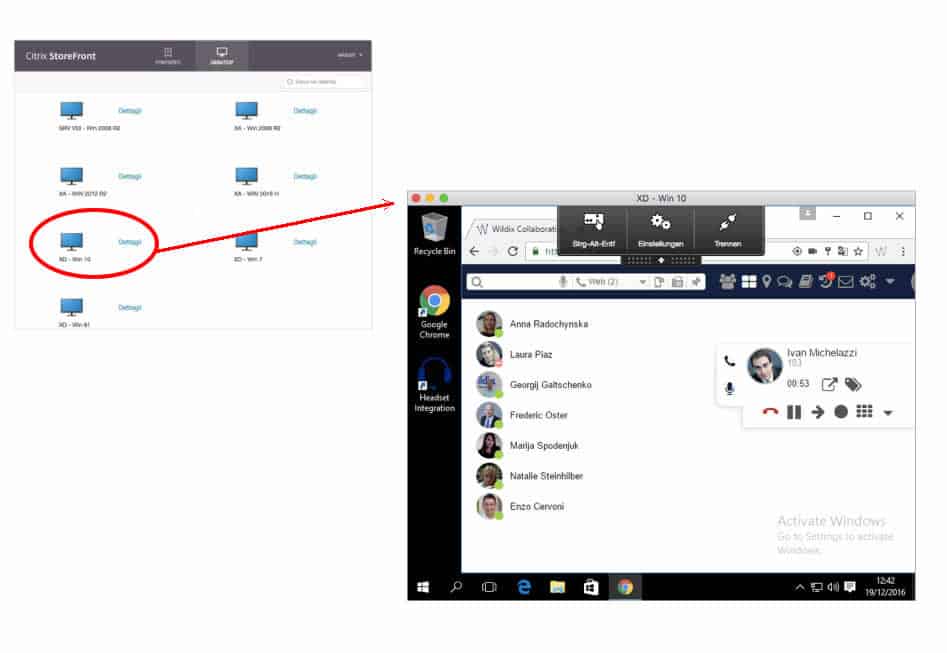Open the voicemail envelope icon
947x653 pixels.
click(845, 281)
